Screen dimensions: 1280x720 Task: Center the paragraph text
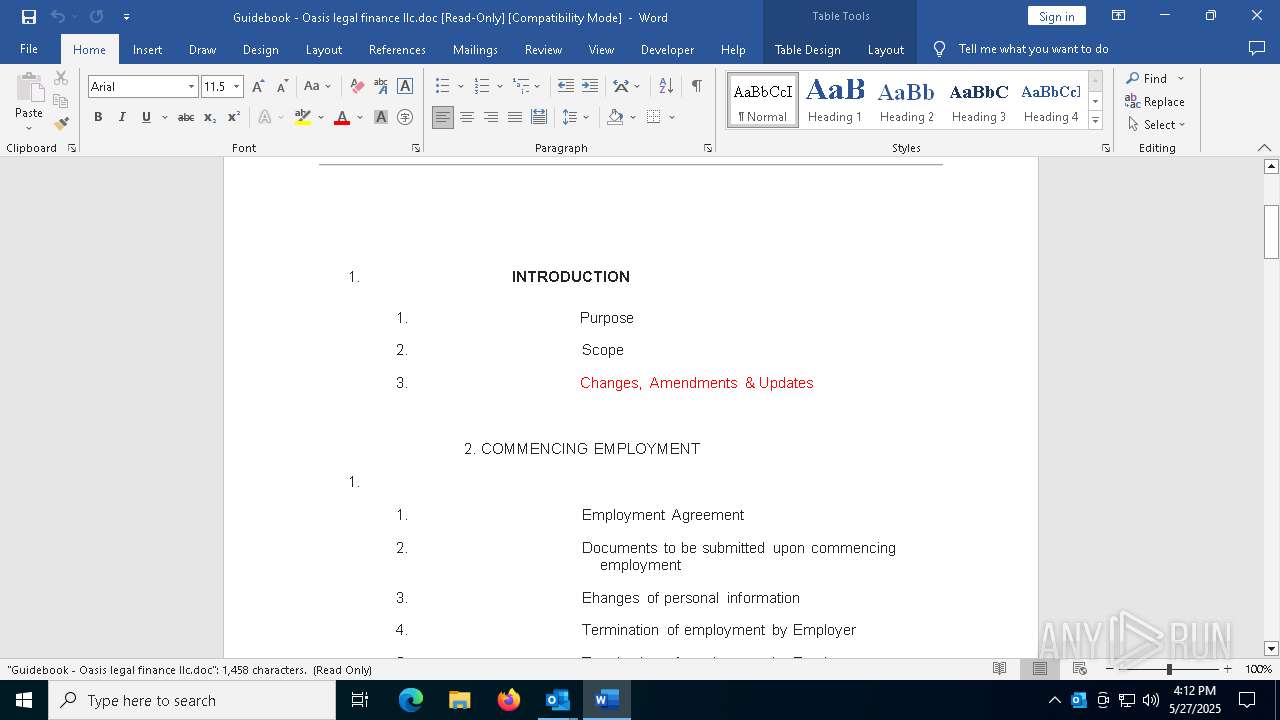tap(467, 117)
